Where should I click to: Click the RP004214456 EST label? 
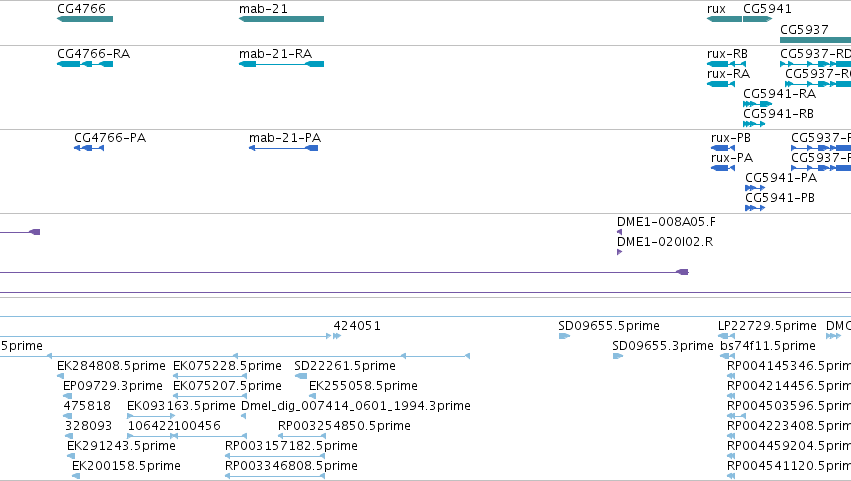click(789, 386)
